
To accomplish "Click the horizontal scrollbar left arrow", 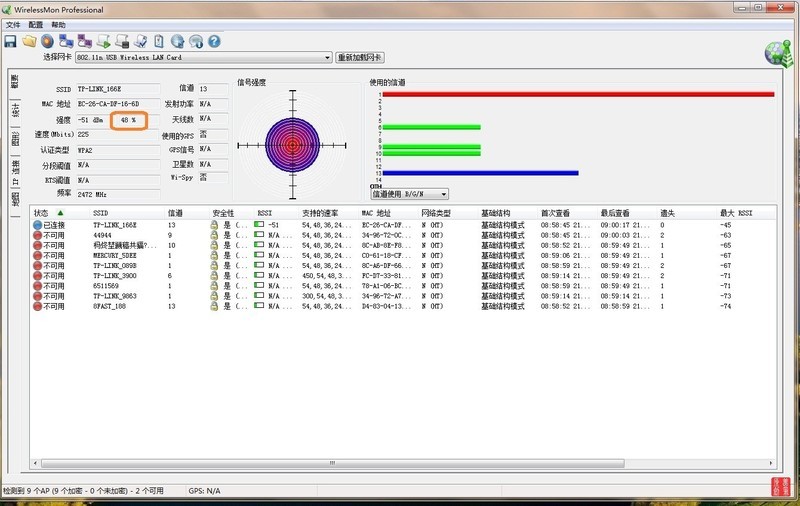I will 35,463.
